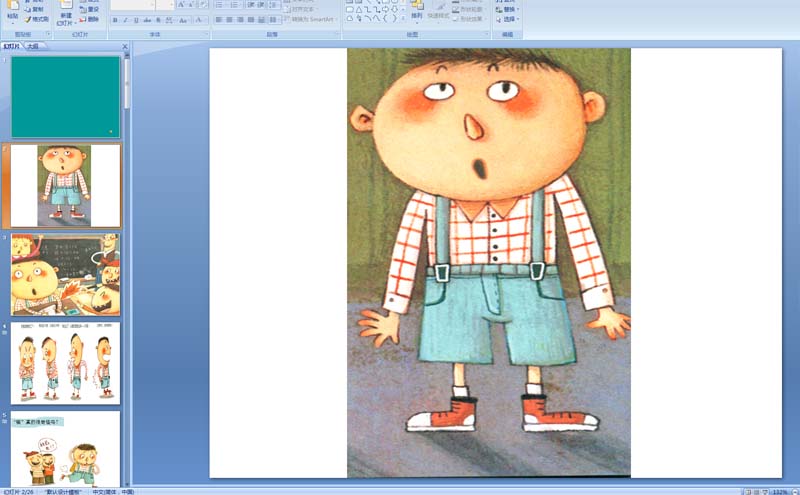This screenshot has height=495, width=800.
Task: Select the left brace shape in gallery
Action: (x=385, y=18)
